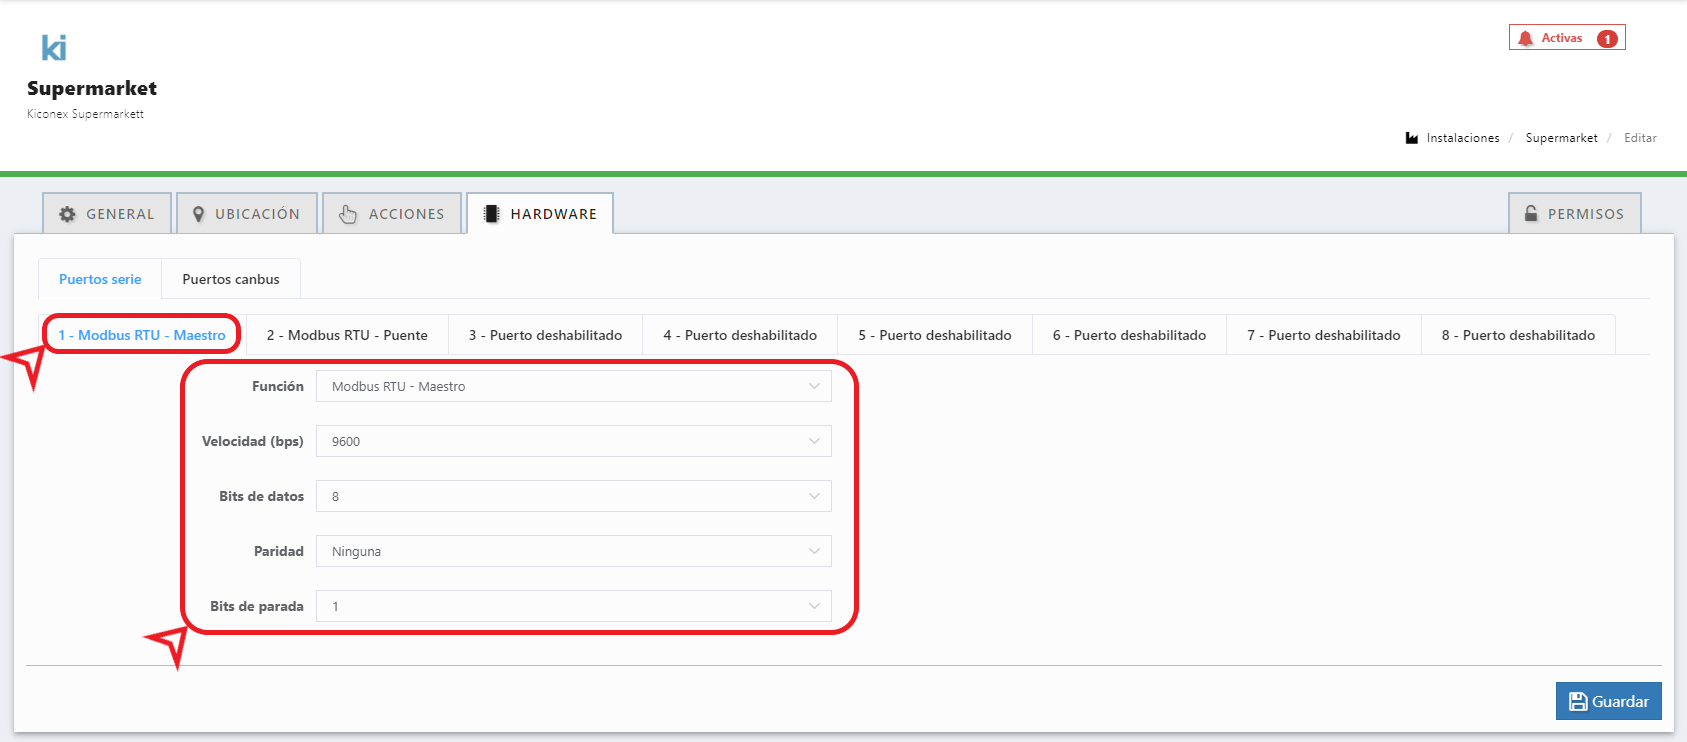
Task: Click the hand pointer icon on Acciones
Action: (x=348, y=214)
